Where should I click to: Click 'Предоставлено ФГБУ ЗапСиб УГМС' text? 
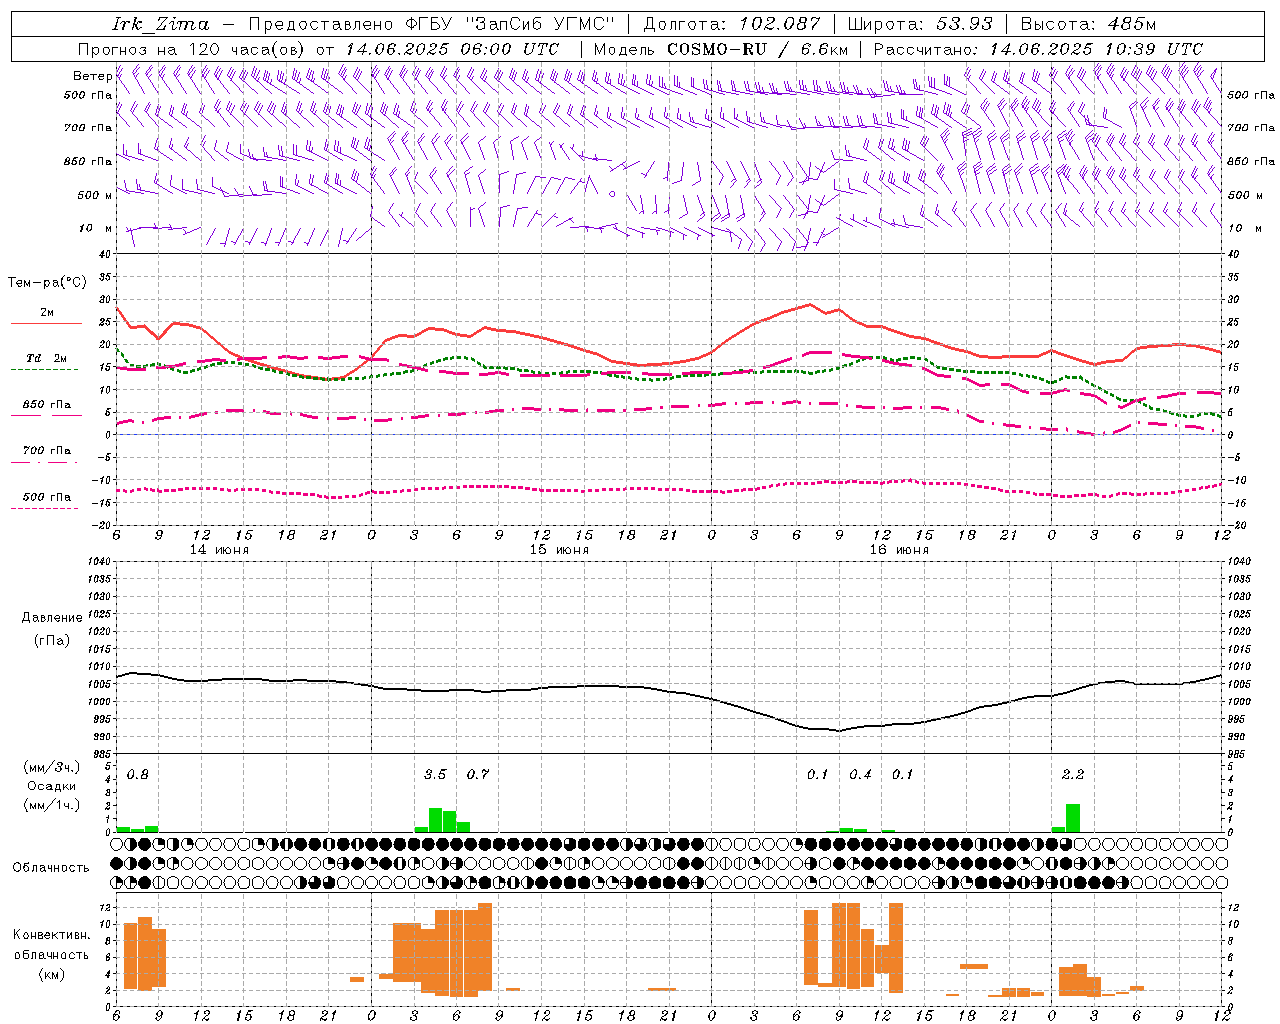point(431,24)
